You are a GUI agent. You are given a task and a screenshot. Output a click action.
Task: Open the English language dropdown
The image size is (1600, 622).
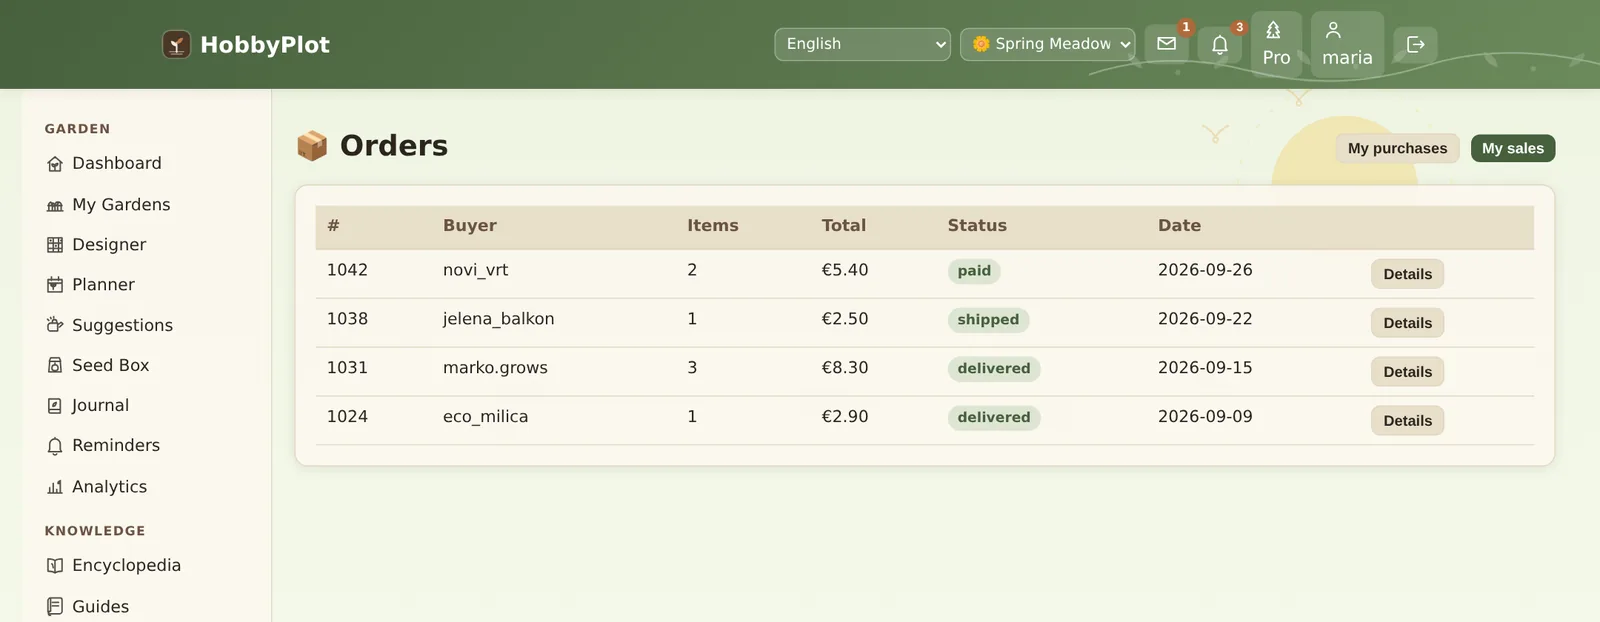point(862,44)
